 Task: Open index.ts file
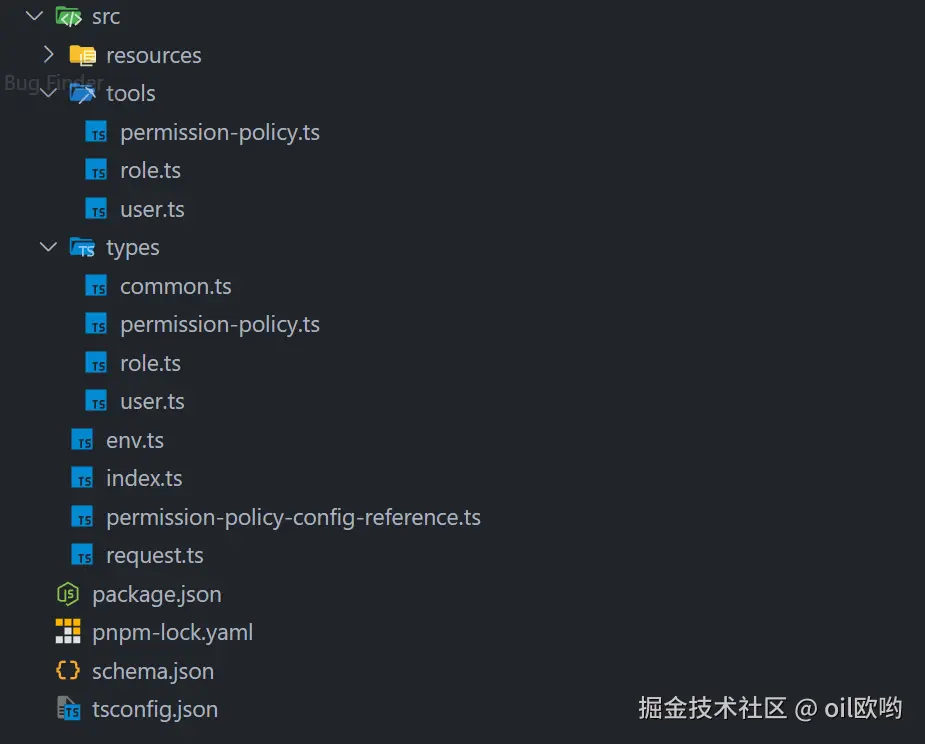tap(144, 478)
